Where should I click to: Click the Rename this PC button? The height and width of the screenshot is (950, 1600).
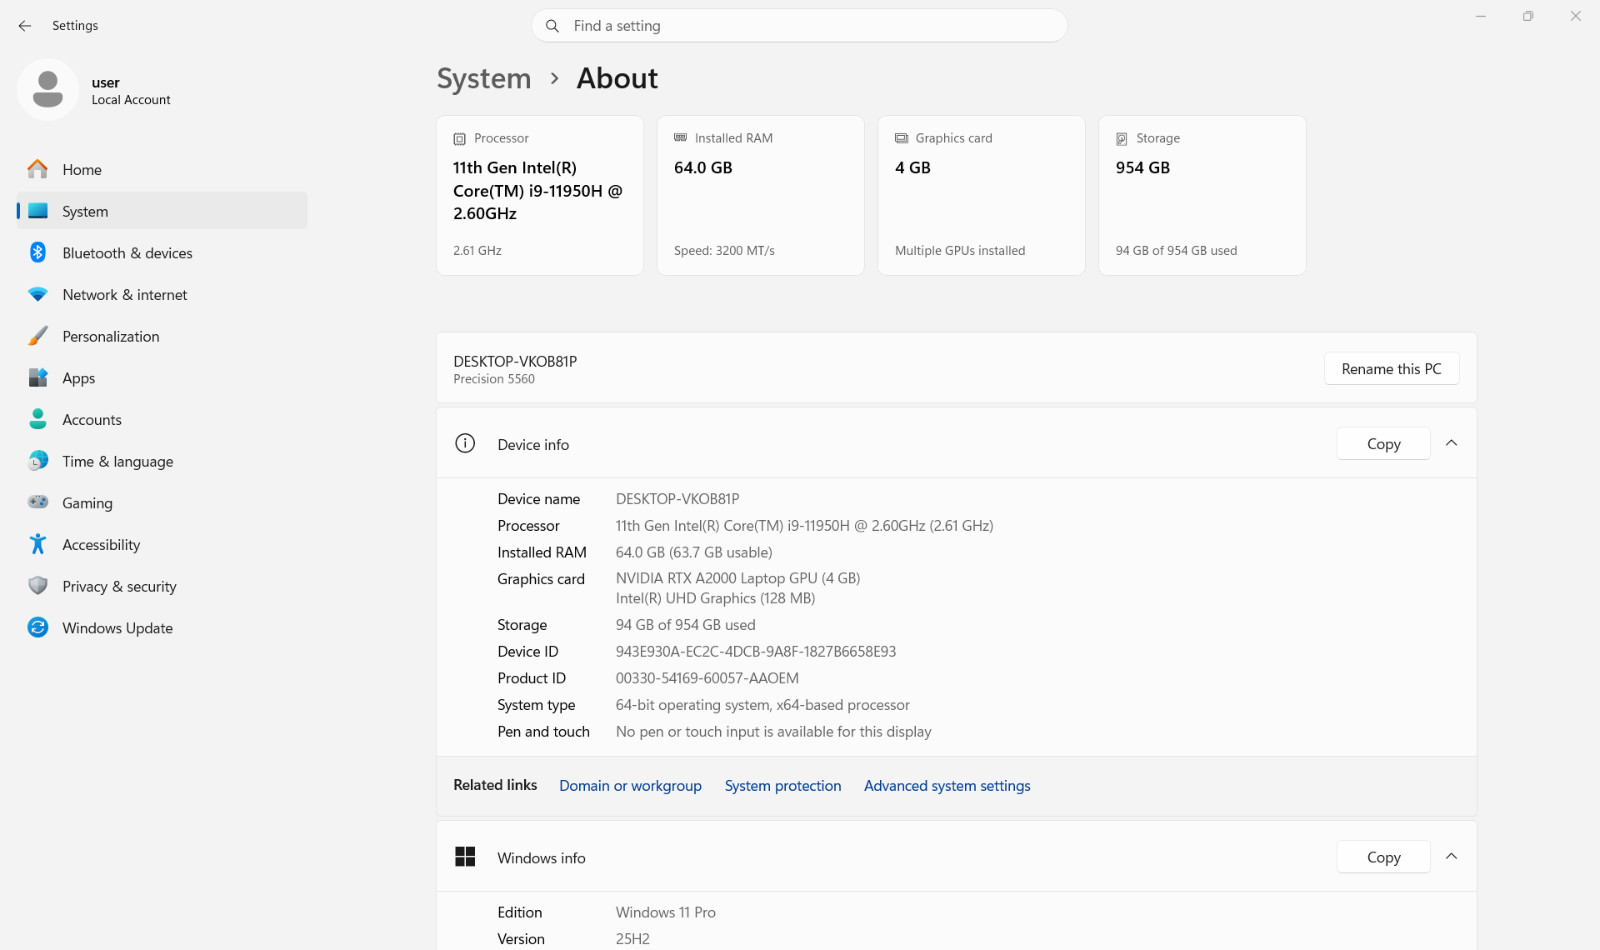[x=1391, y=369]
